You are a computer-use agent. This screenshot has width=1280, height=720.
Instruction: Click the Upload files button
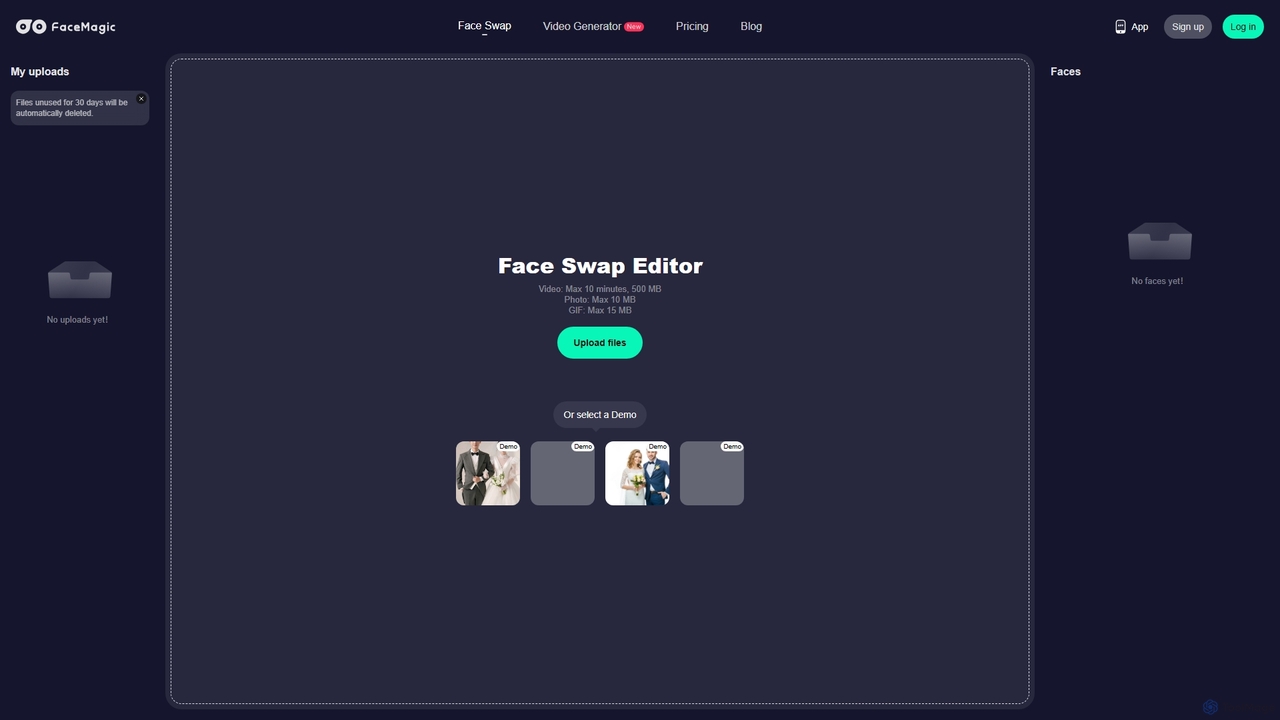(600, 342)
